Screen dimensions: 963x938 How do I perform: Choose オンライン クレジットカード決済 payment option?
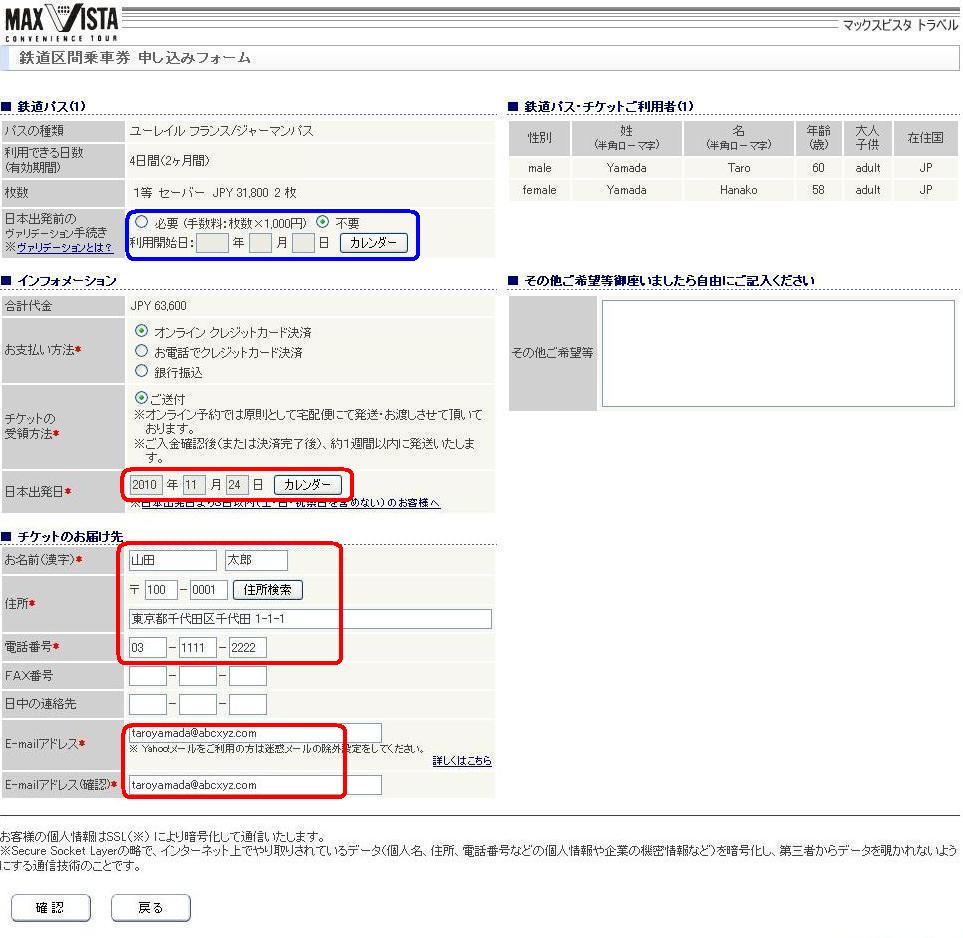coord(142,331)
